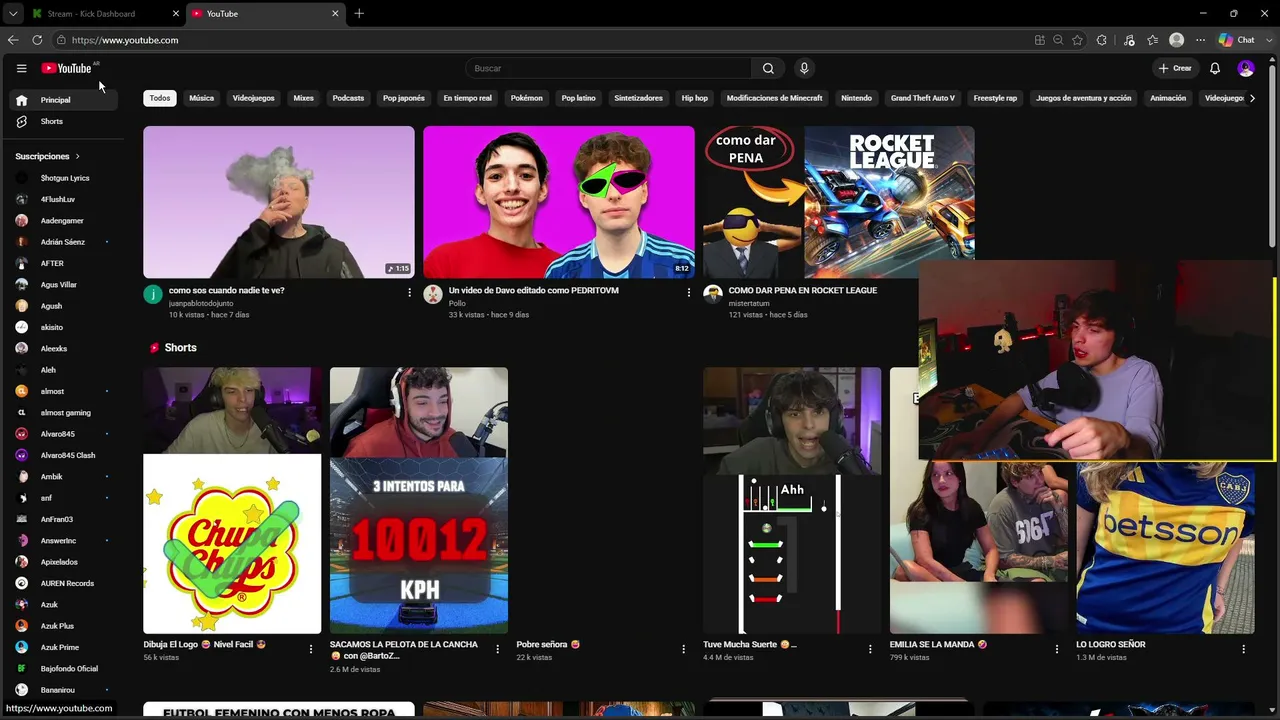This screenshot has width=1280, height=720.
Task: Click the zoom out magnifier in address bar
Action: click(x=1058, y=40)
